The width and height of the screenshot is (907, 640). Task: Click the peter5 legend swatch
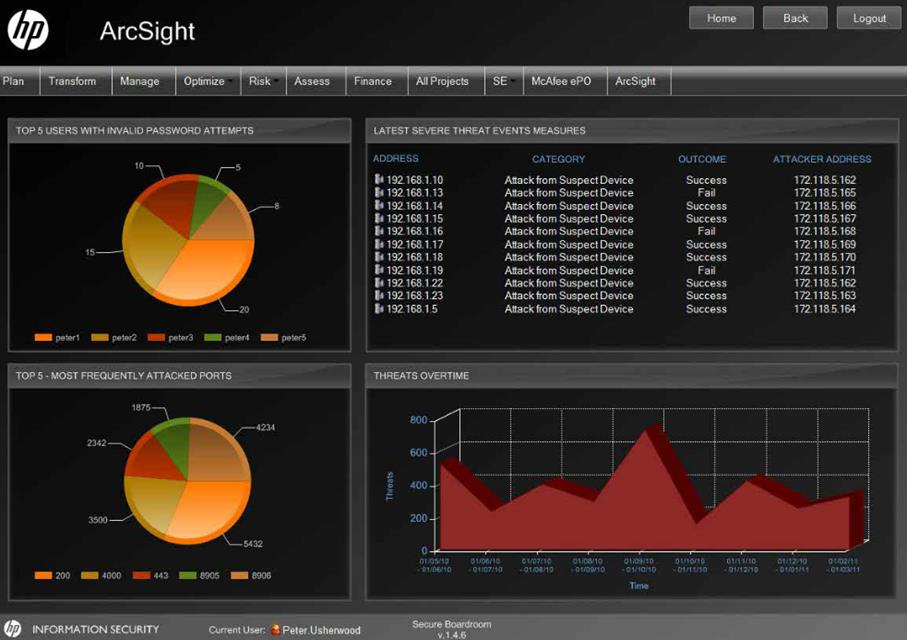pos(270,337)
